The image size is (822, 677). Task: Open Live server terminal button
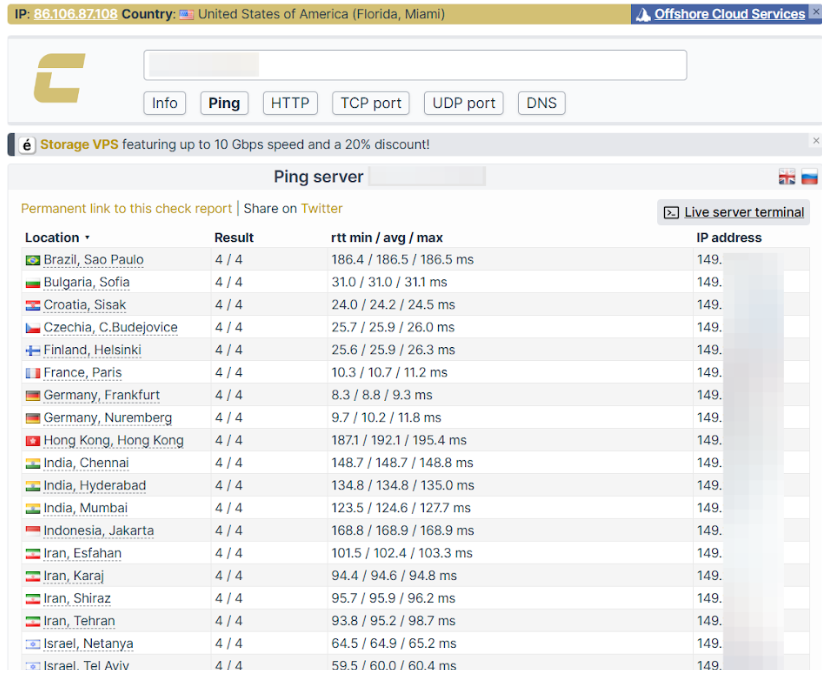[733, 212]
